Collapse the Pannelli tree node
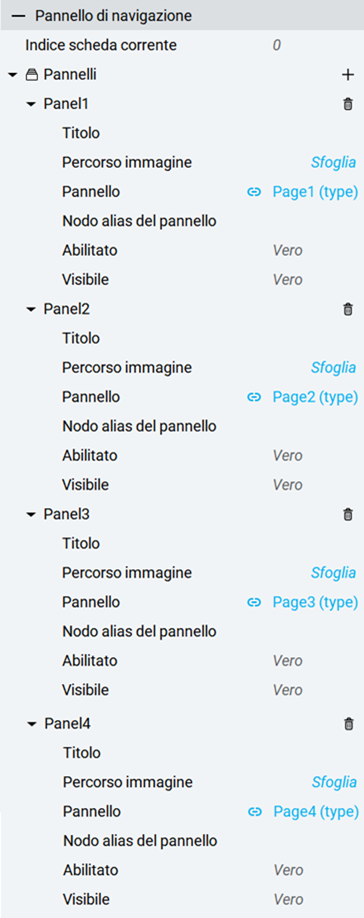The height and width of the screenshot is (918, 364). 13,75
